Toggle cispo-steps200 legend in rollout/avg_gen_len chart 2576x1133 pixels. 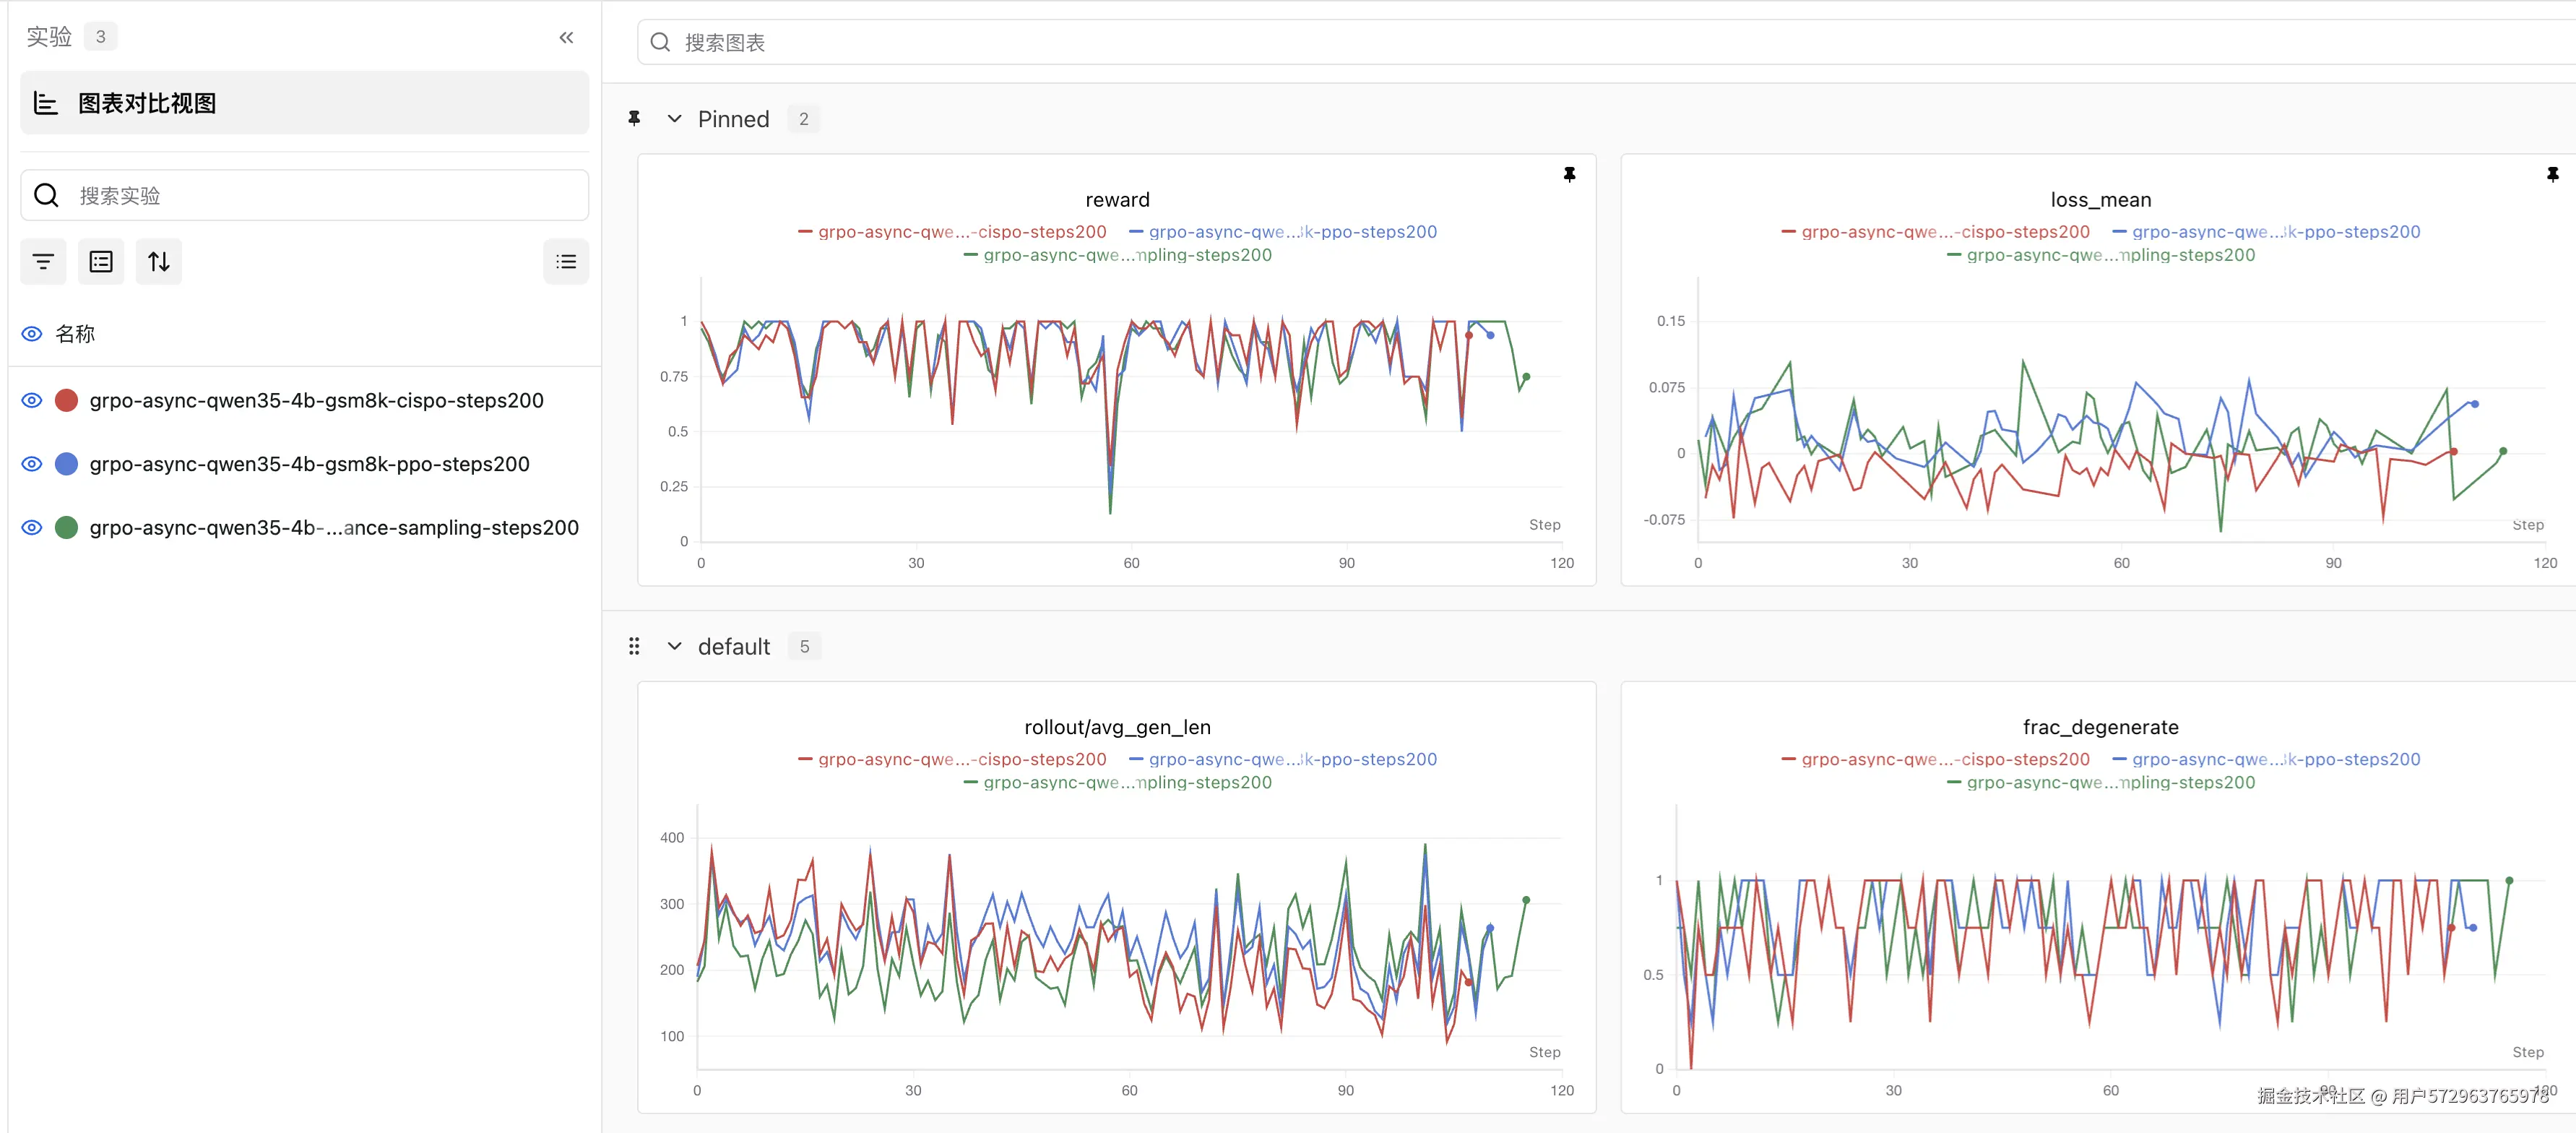point(952,759)
